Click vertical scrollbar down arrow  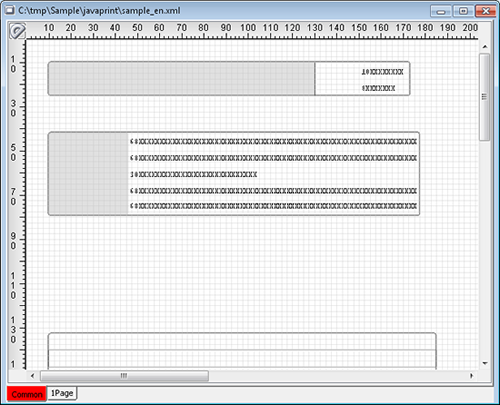click(x=485, y=363)
